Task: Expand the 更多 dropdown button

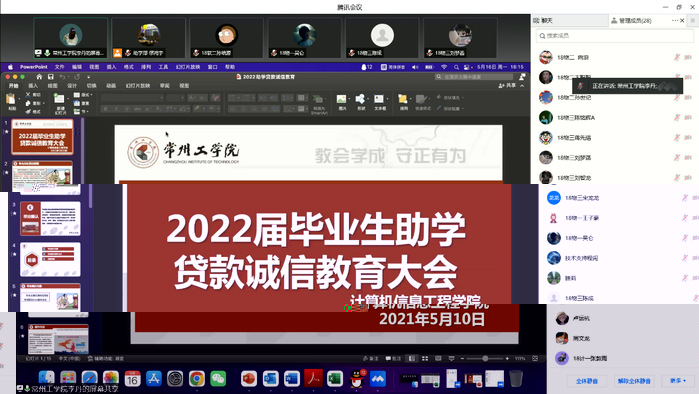Action: point(678,381)
